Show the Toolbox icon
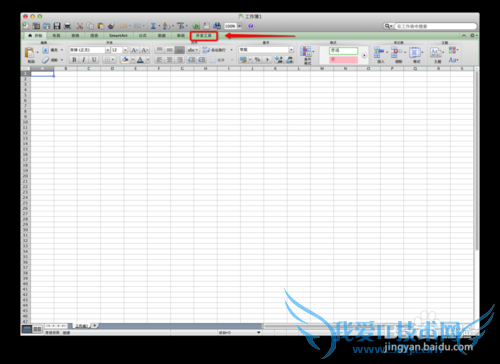This screenshot has height=364, width=500. pyautogui.click(x=206, y=26)
